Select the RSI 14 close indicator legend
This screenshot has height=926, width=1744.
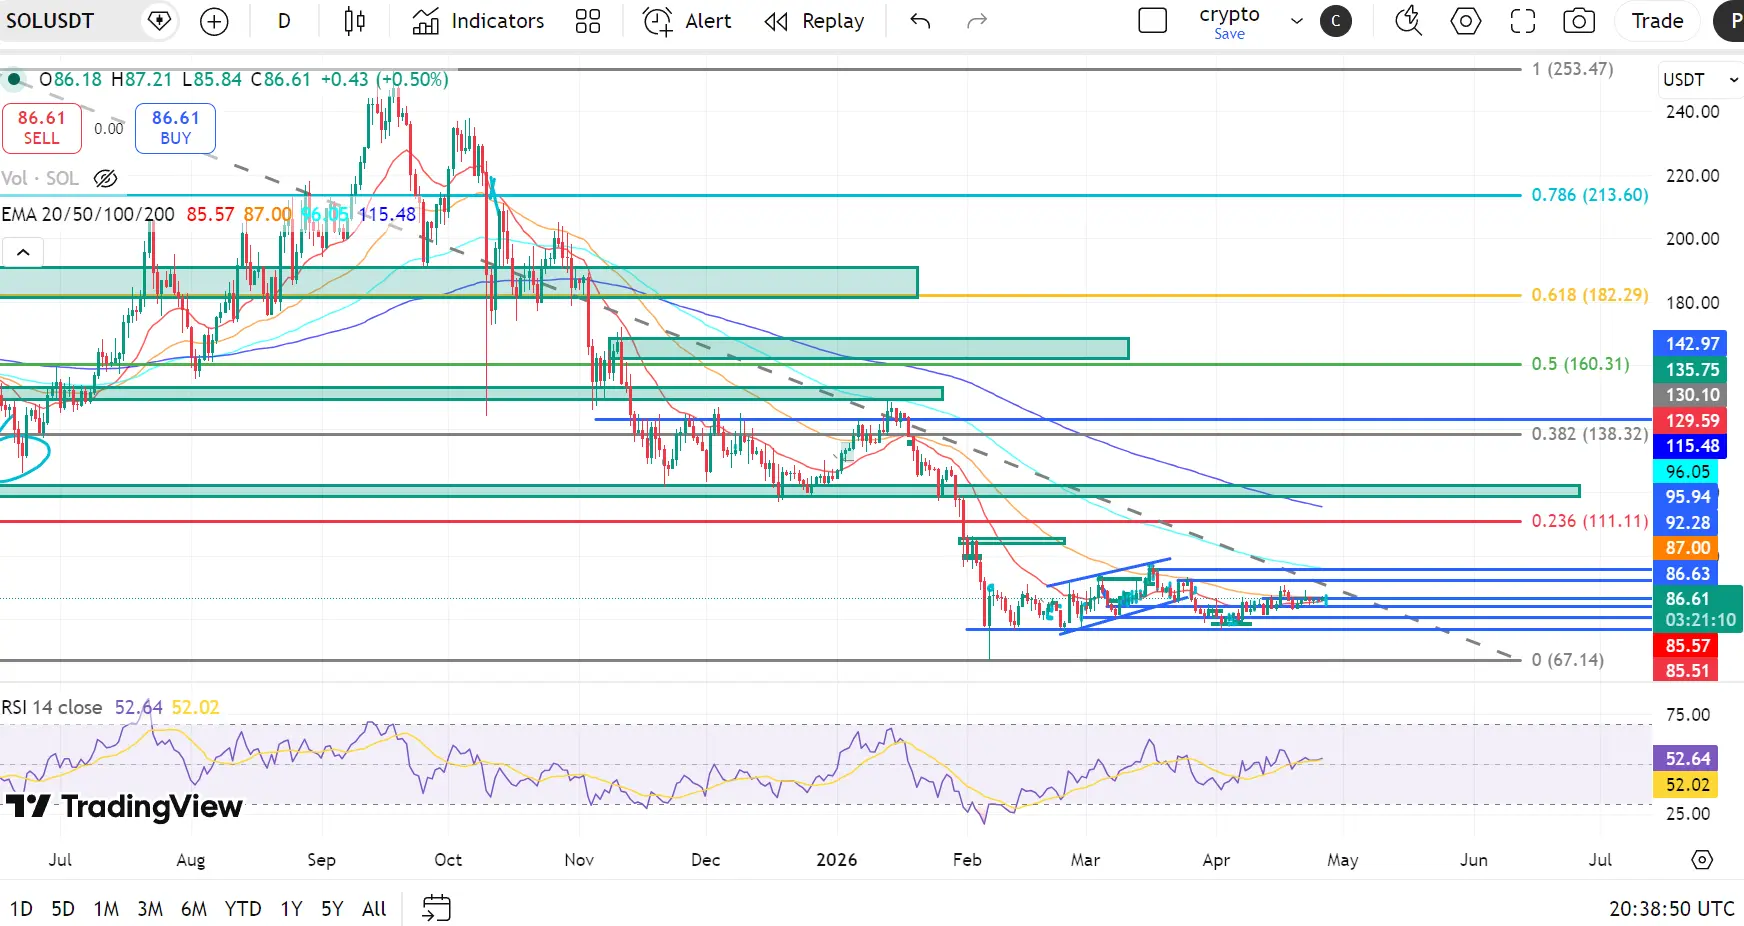click(52, 707)
